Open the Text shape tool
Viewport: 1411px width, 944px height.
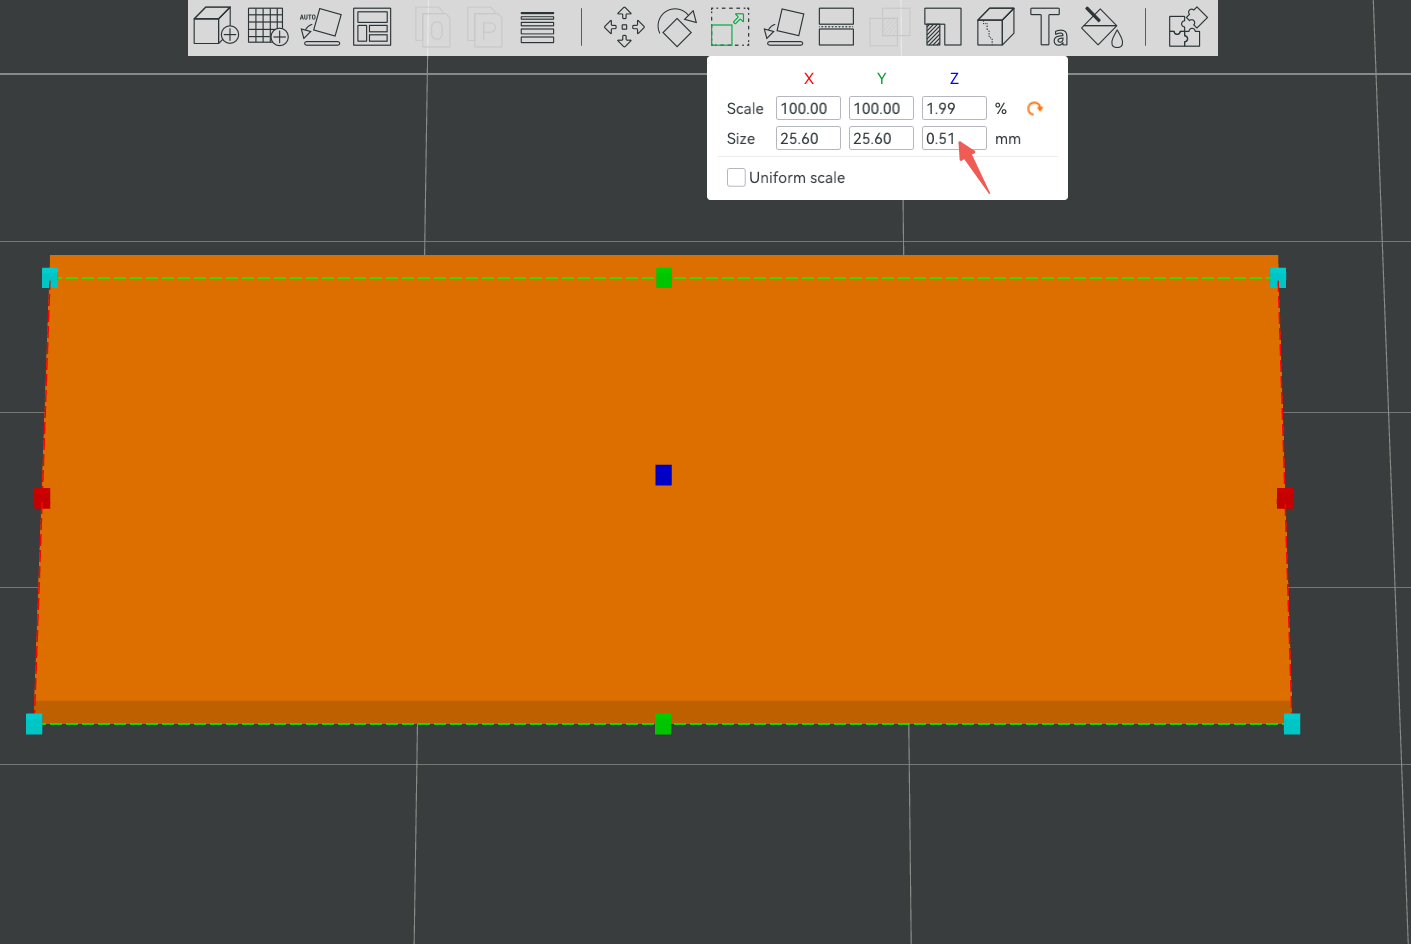pyautogui.click(x=1049, y=27)
